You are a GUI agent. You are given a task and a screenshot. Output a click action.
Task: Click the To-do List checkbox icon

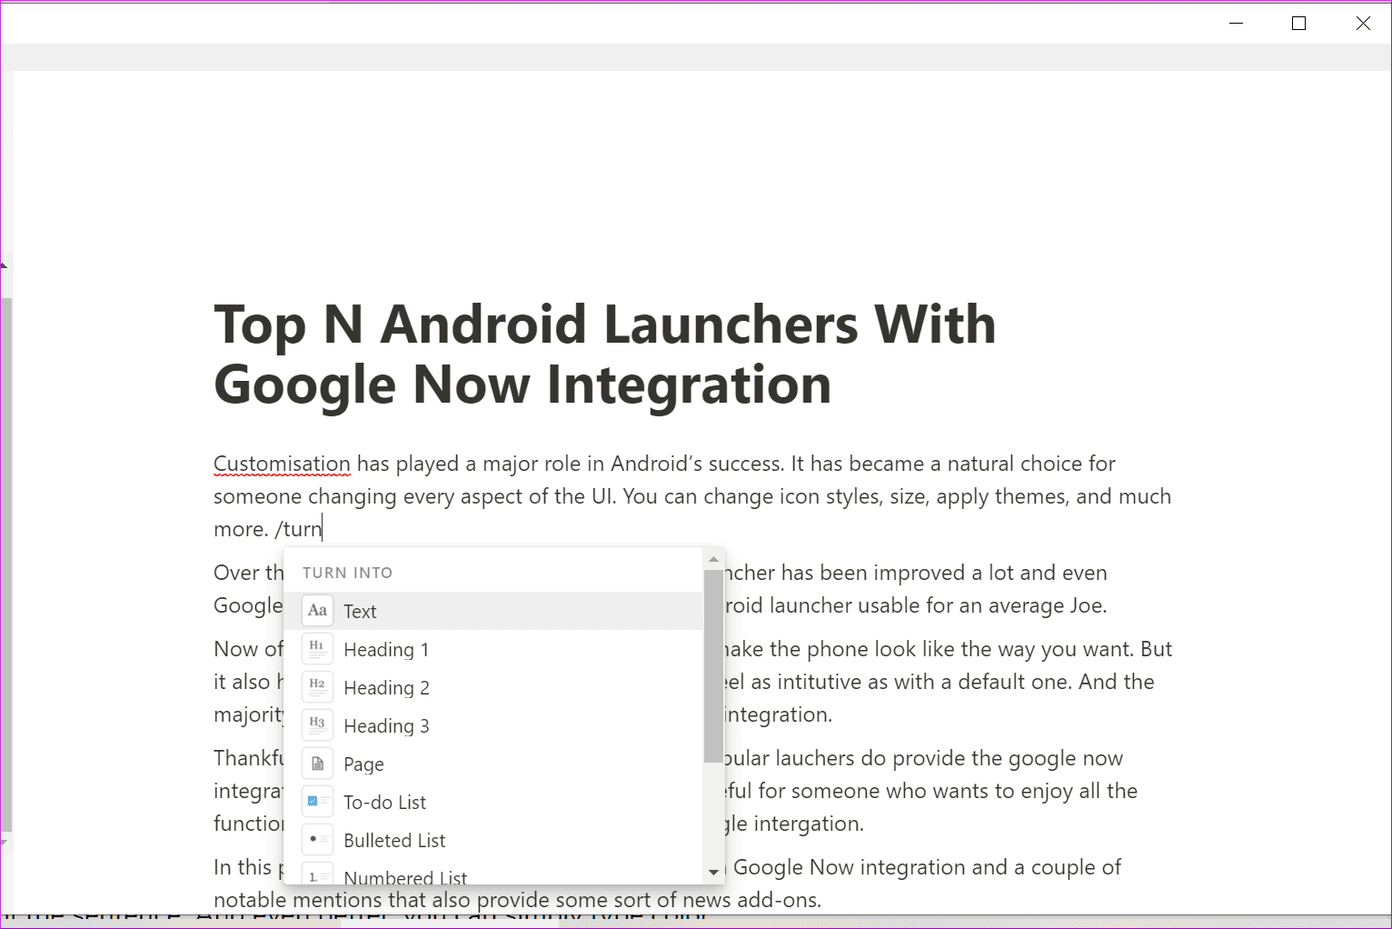(x=317, y=801)
